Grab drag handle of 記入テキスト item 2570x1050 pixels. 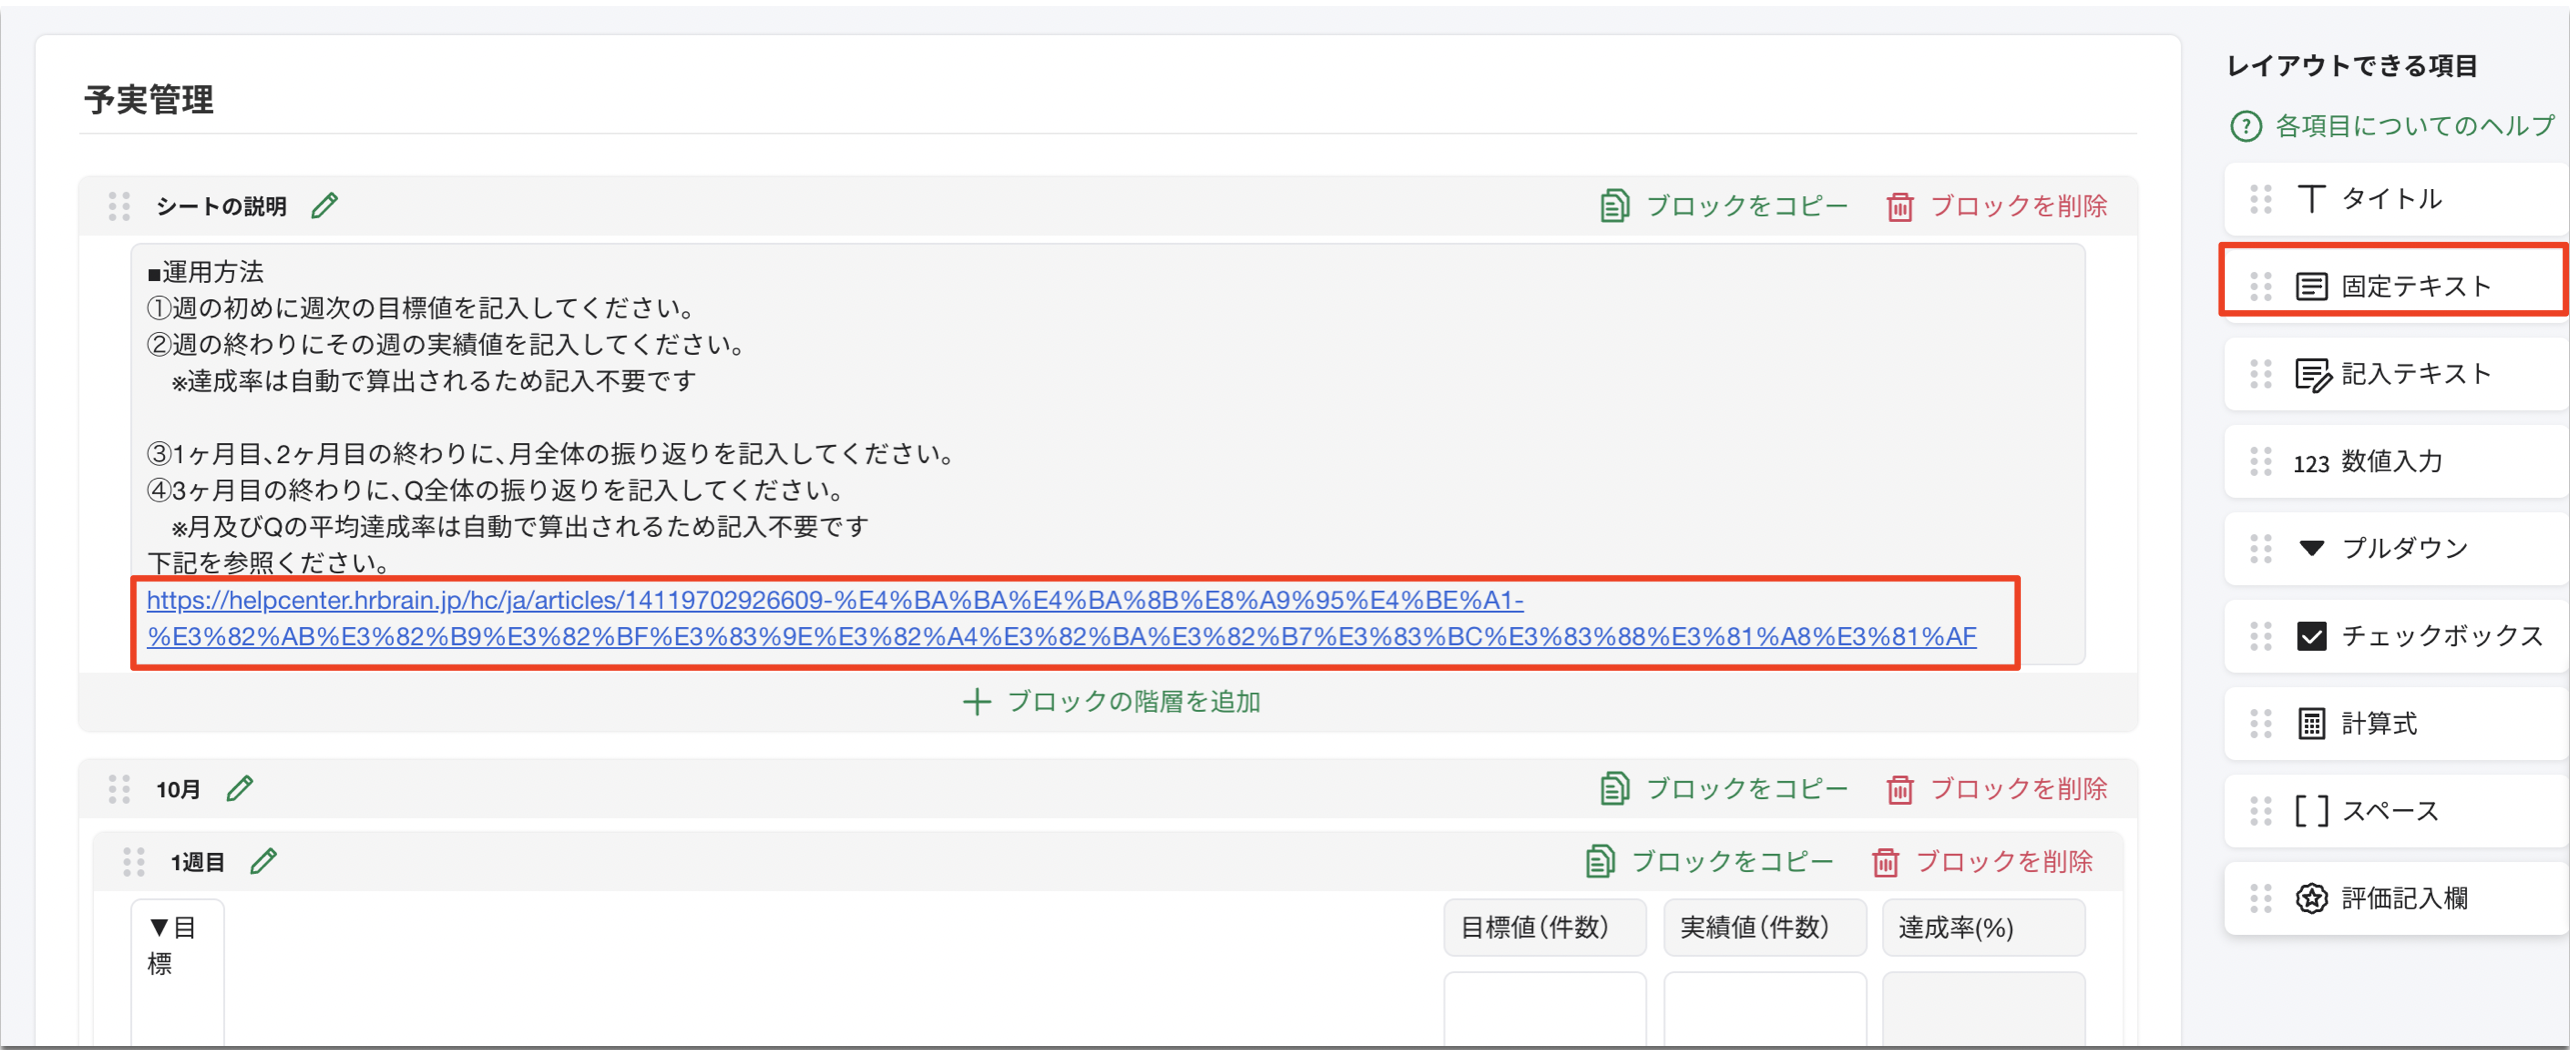tap(2260, 374)
